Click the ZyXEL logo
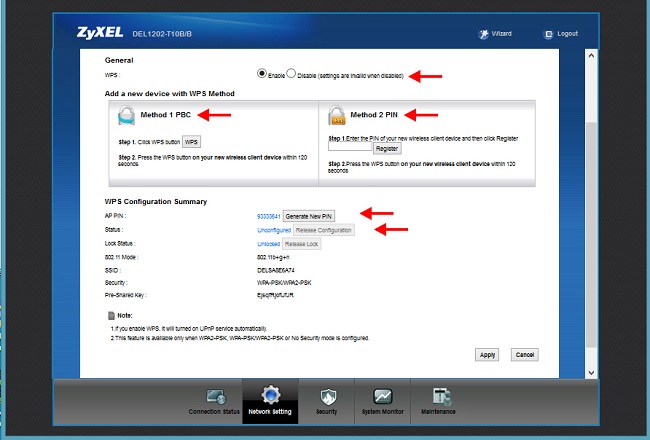This screenshot has height=440, width=650. [x=100, y=33]
